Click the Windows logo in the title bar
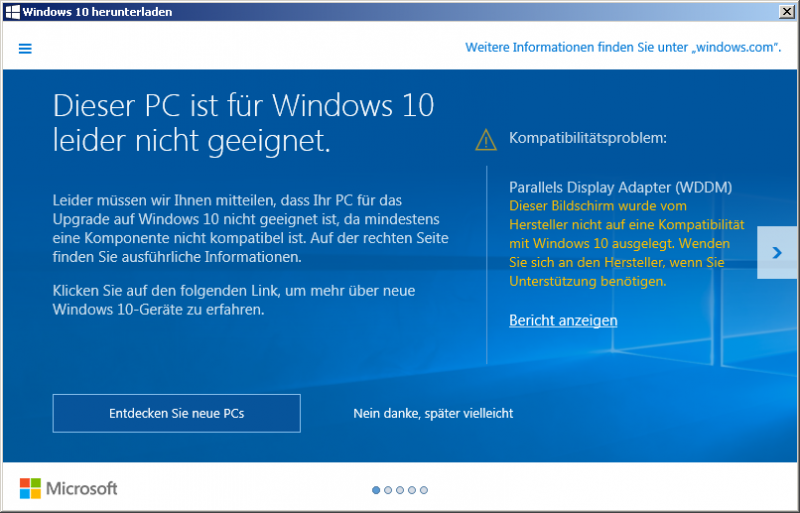The width and height of the screenshot is (800, 513). (13, 12)
